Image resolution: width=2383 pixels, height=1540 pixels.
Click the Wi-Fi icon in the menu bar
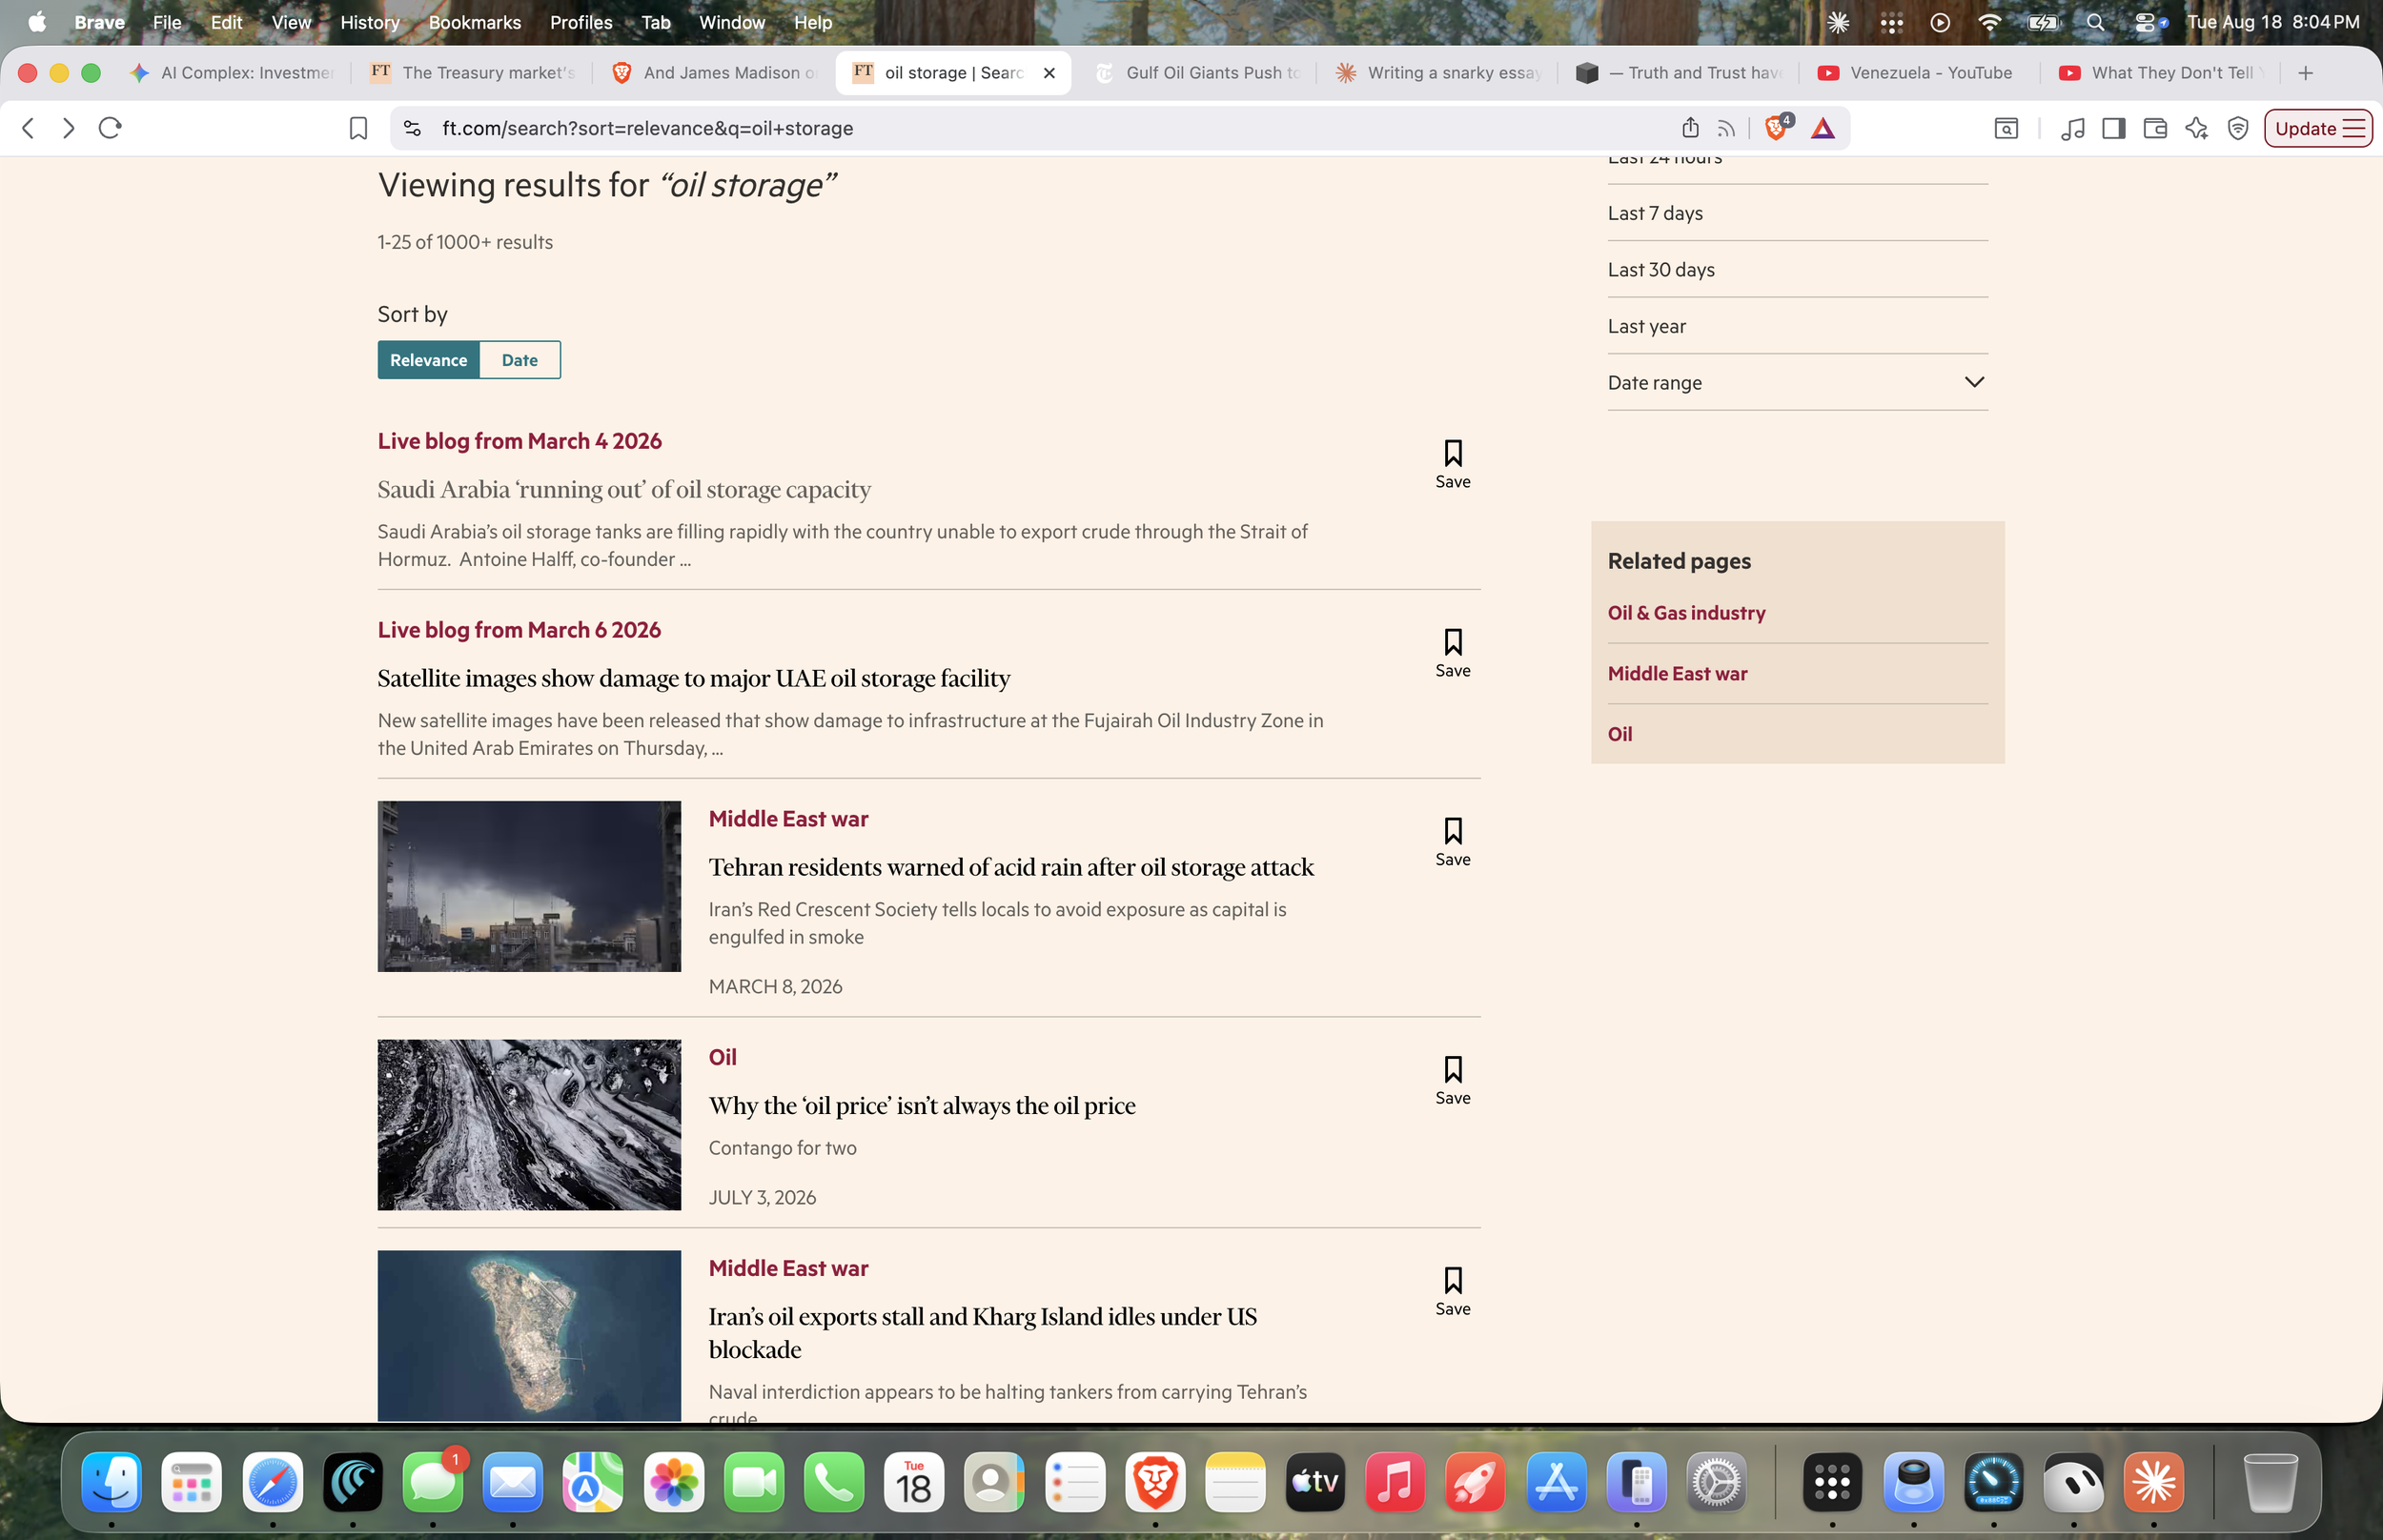tap(1990, 22)
